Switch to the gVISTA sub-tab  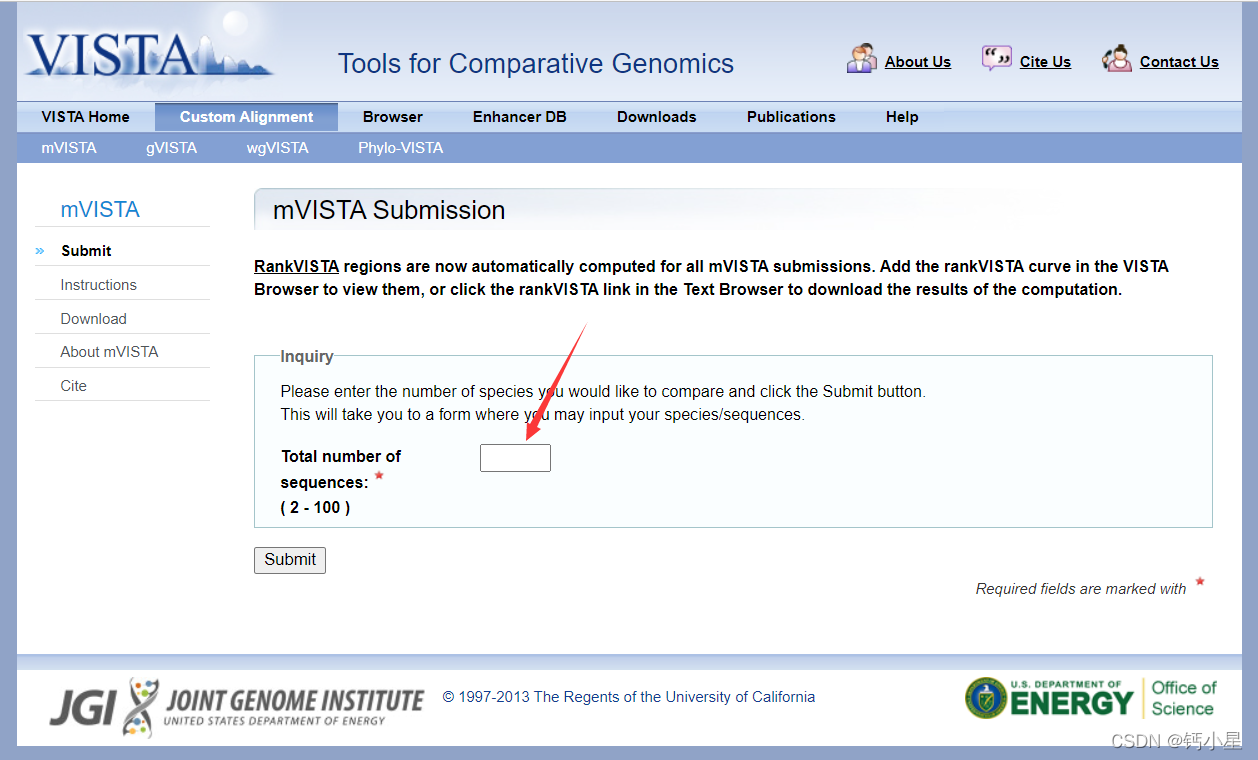click(x=171, y=148)
